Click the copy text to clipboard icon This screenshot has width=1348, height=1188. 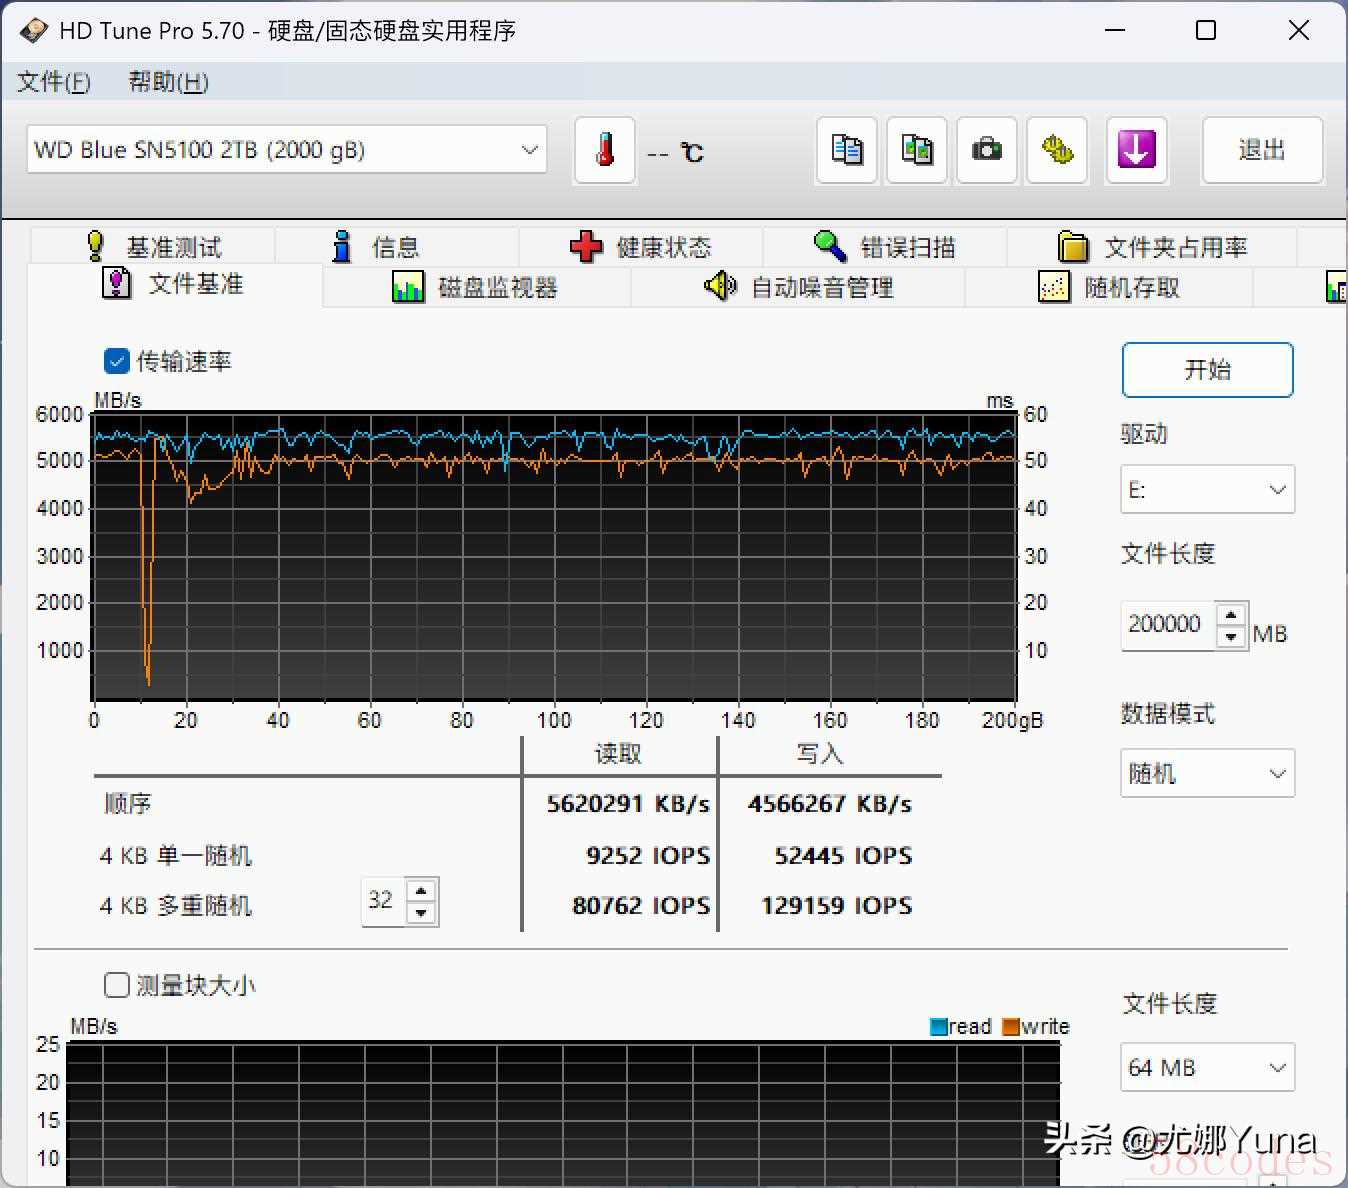point(846,151)
